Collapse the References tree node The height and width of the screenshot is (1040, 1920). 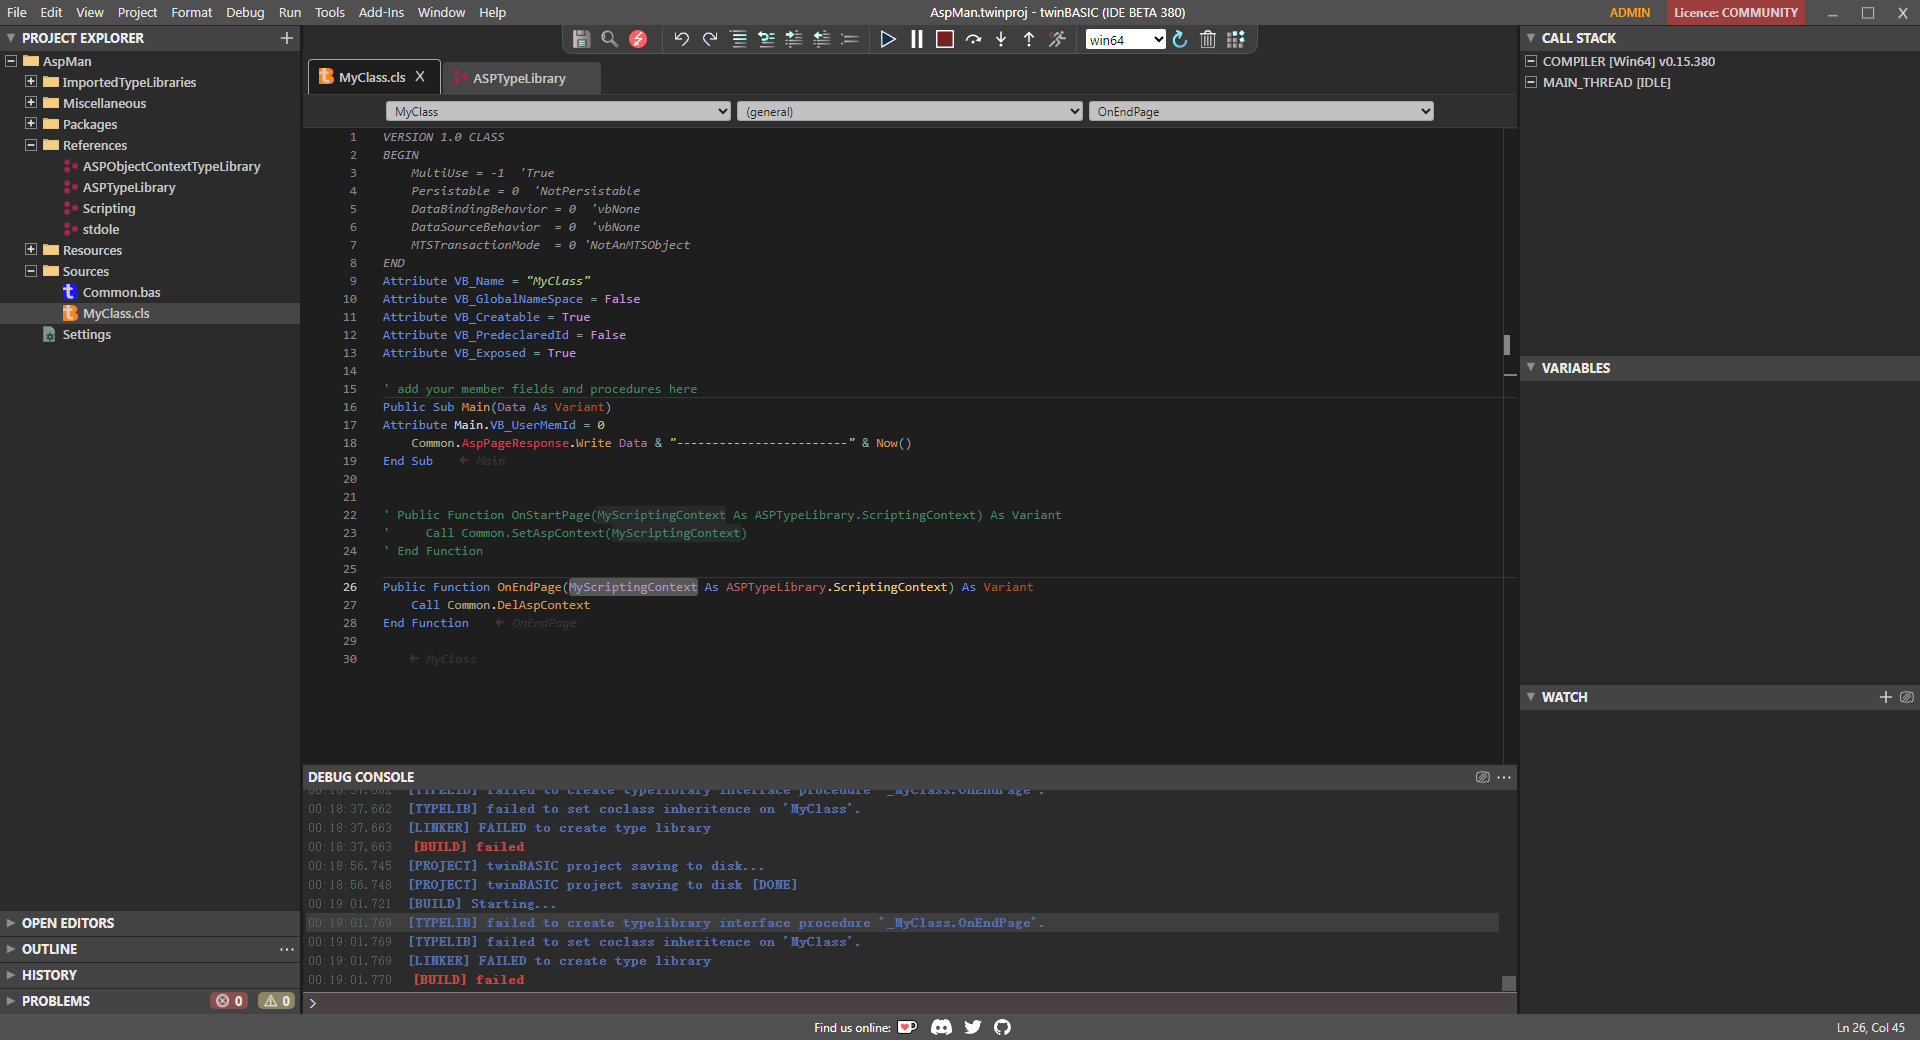click(x=31, y=145)
